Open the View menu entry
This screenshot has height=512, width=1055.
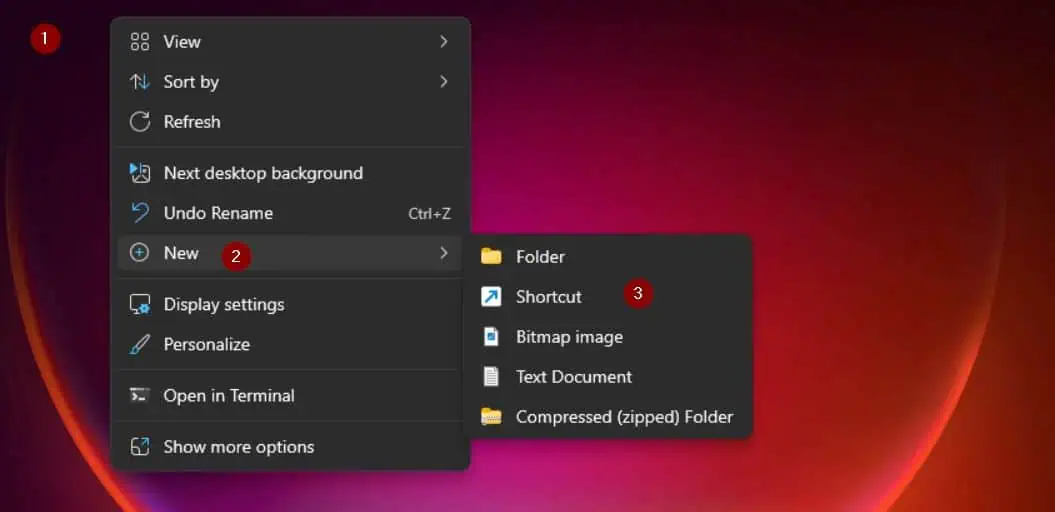point(290,42)
